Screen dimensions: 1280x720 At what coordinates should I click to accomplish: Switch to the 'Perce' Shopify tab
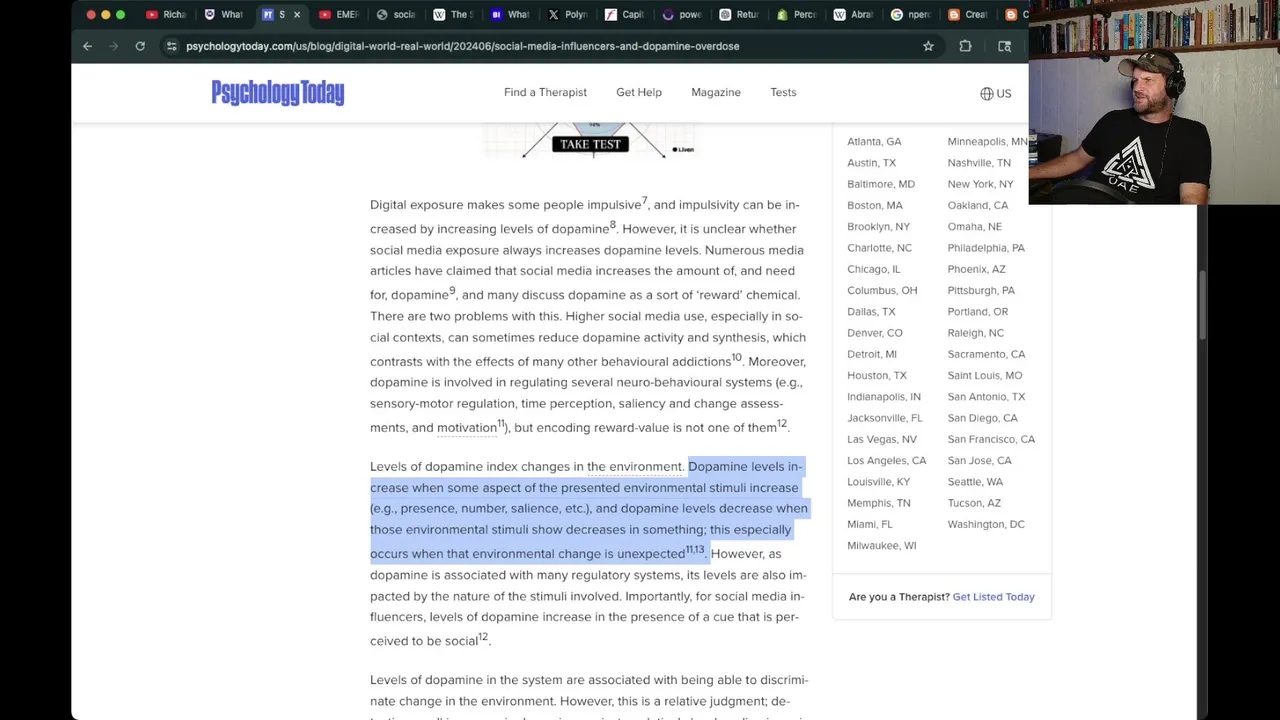797,15
